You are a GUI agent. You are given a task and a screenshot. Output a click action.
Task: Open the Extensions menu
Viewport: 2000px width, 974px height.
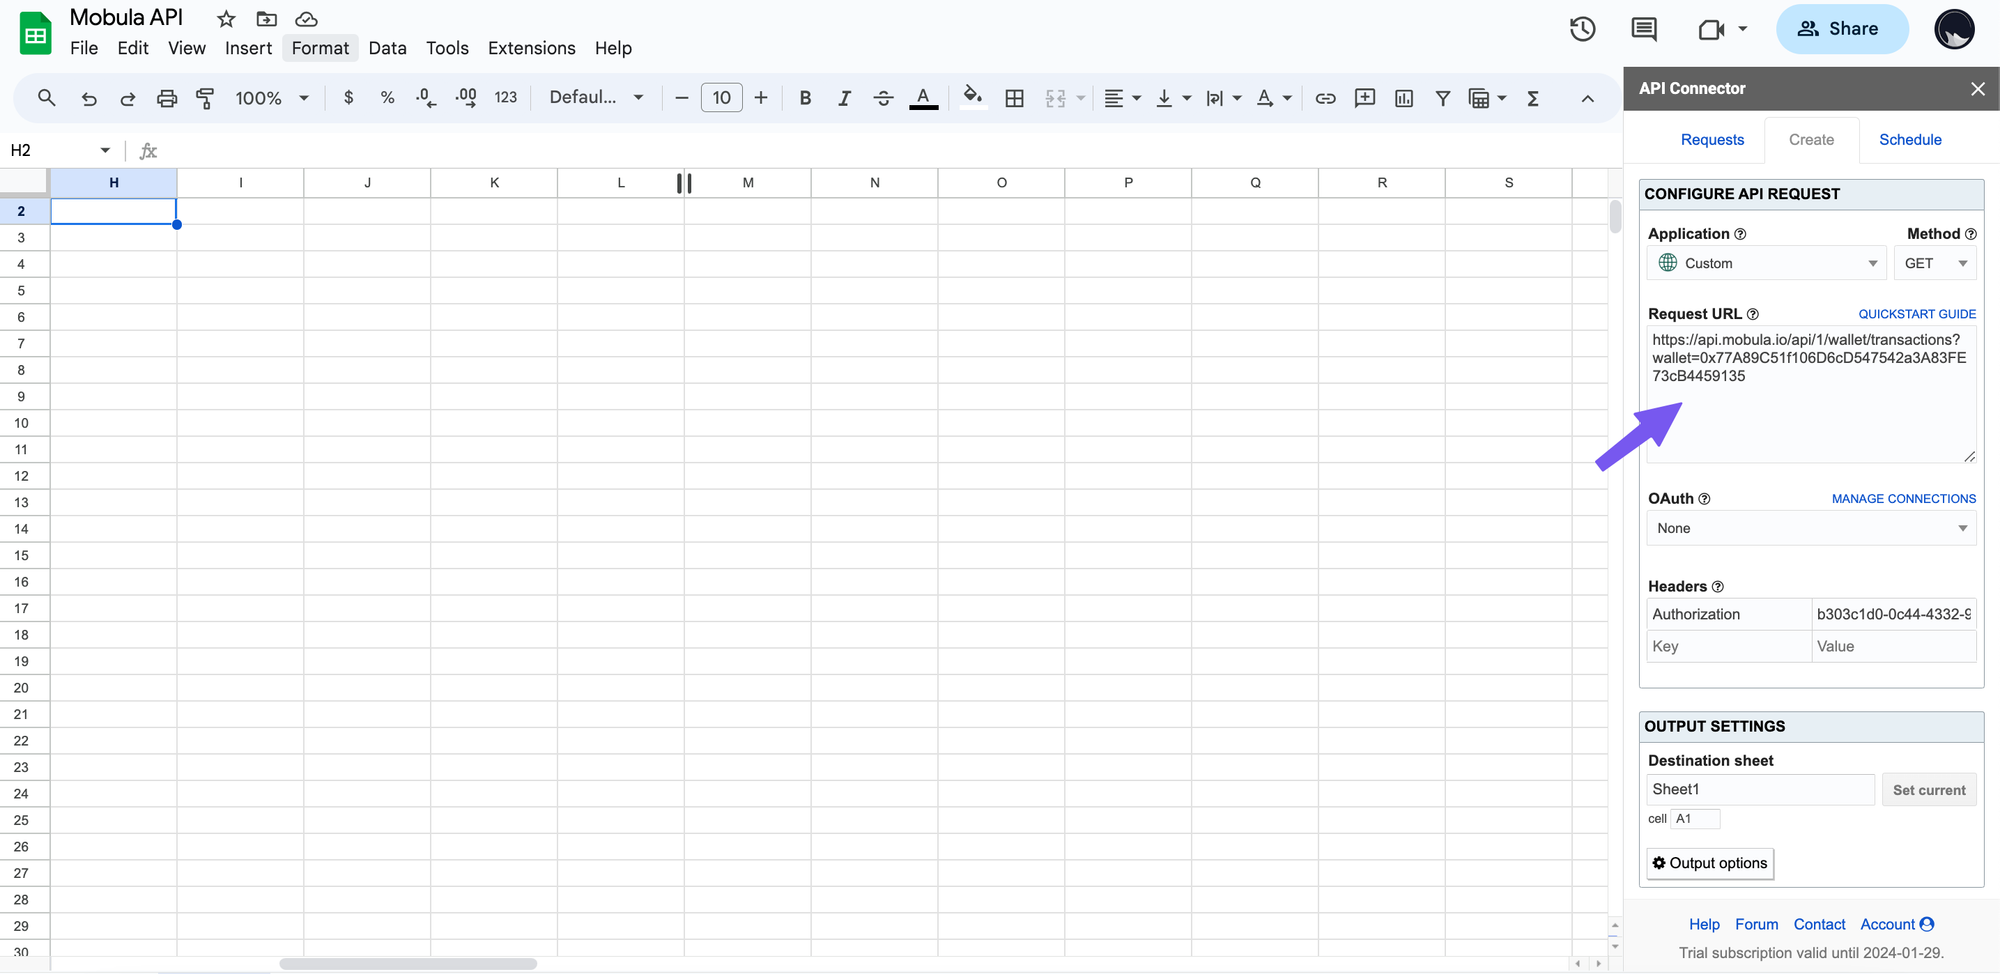coord(531,48)
